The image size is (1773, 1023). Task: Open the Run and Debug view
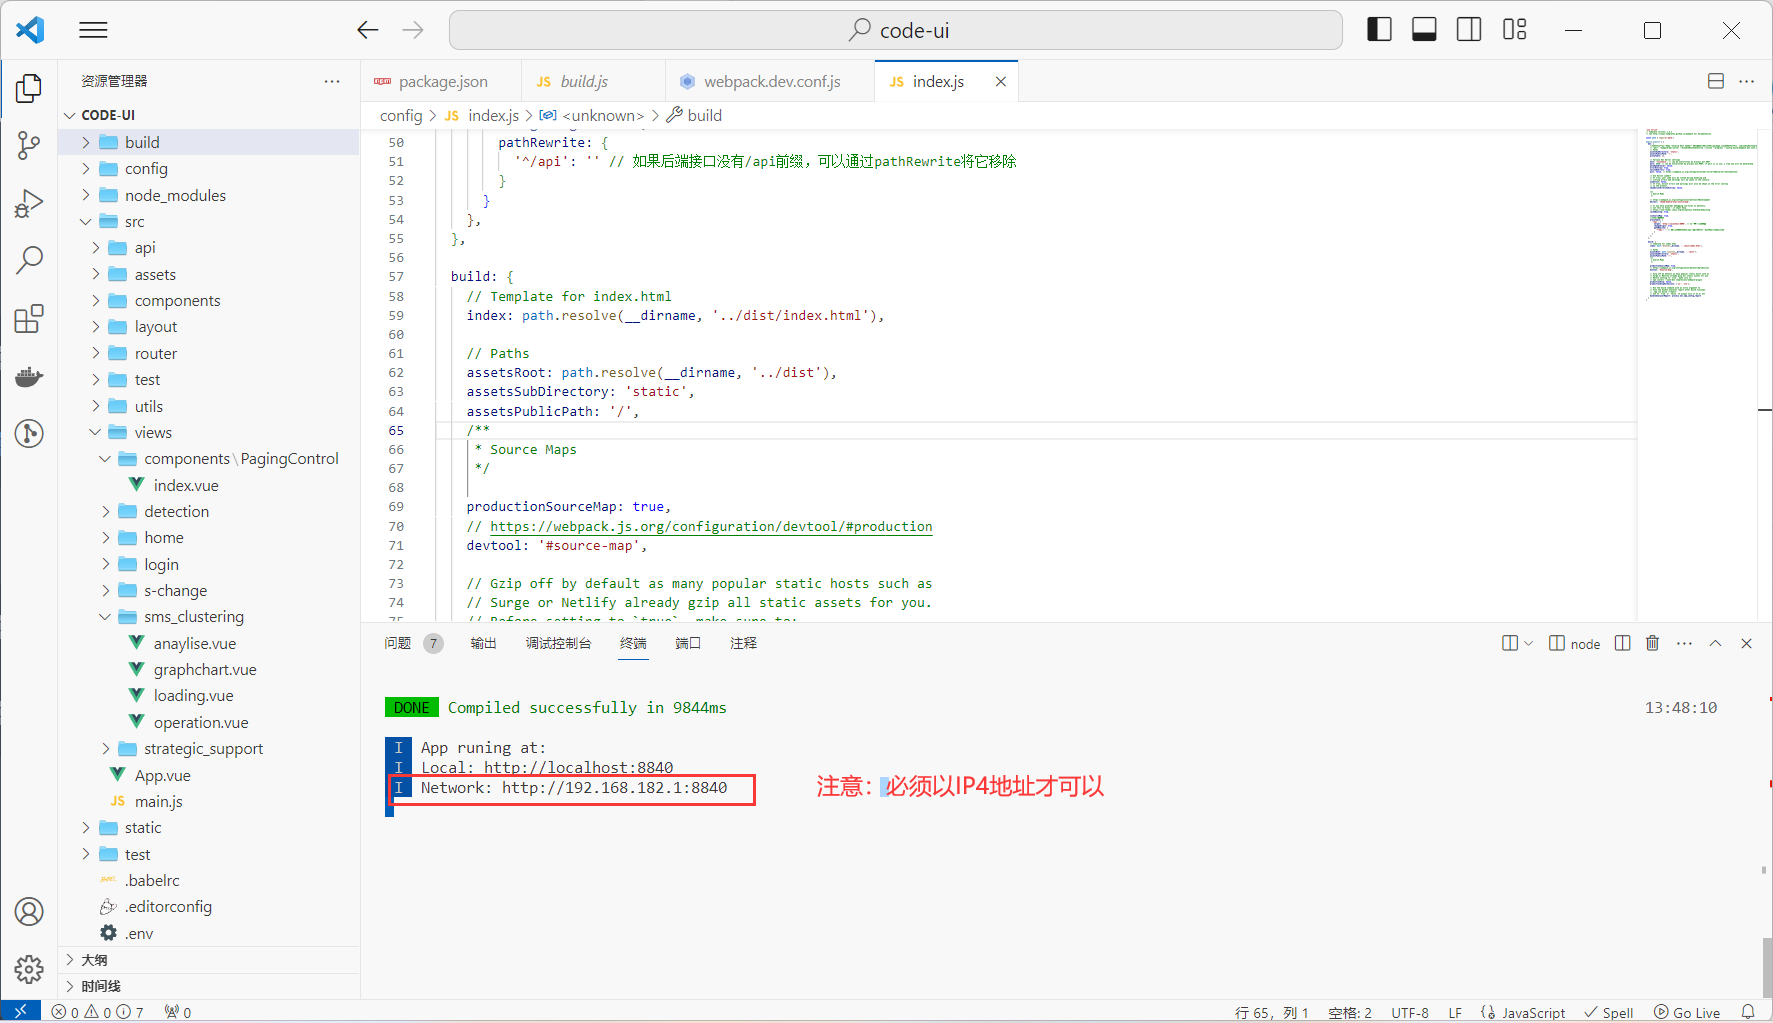[x=29, y=204]
